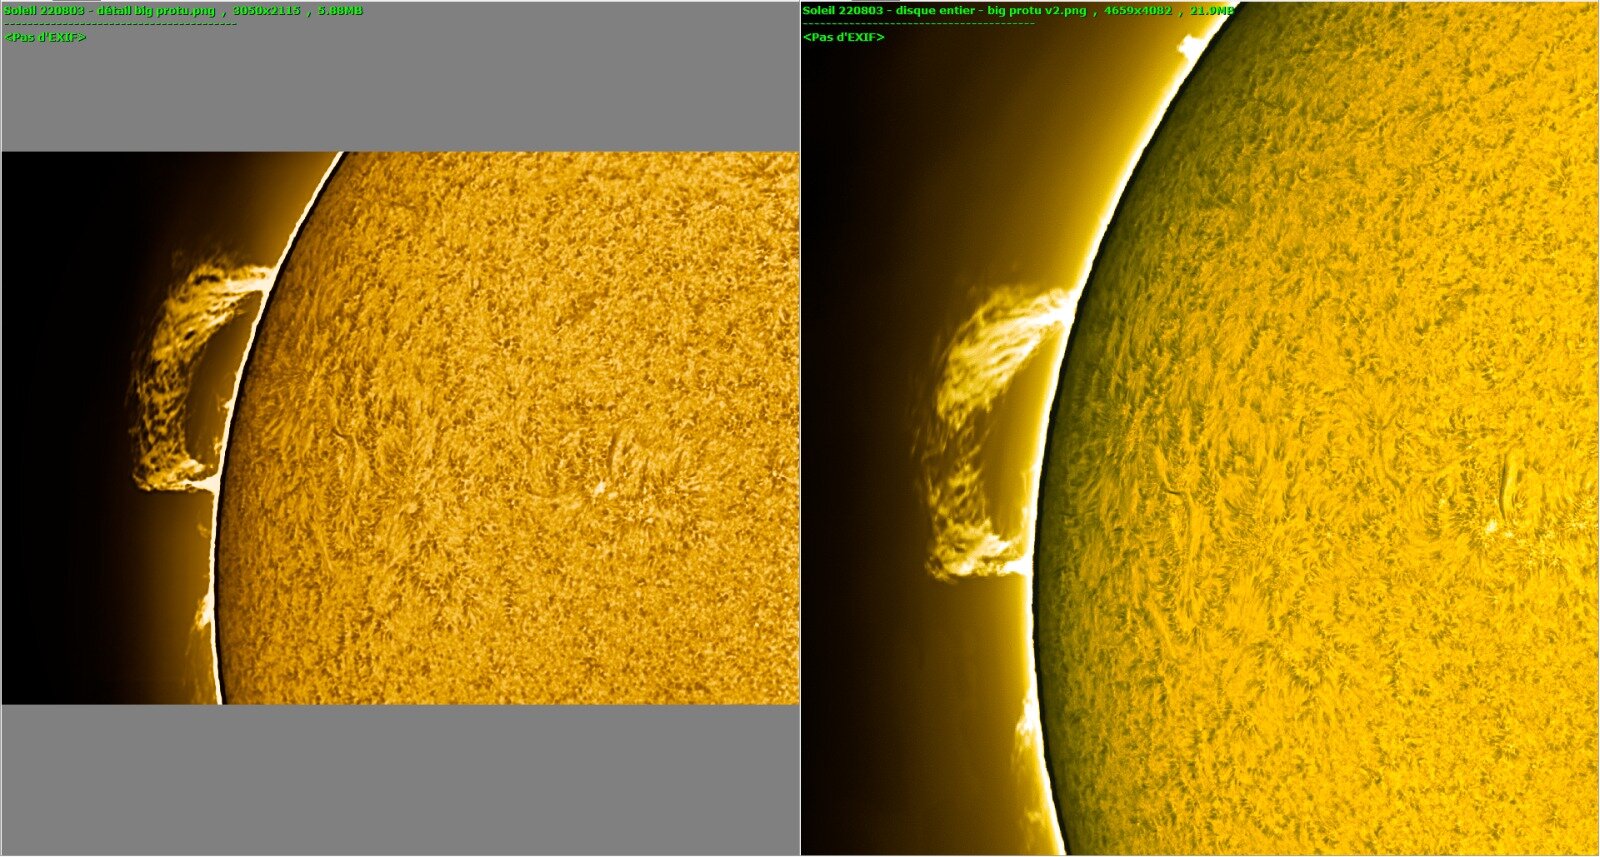Click '<Pas d'EXIF>' label in left pane
1600x857 pixels.
coord(45,37)
